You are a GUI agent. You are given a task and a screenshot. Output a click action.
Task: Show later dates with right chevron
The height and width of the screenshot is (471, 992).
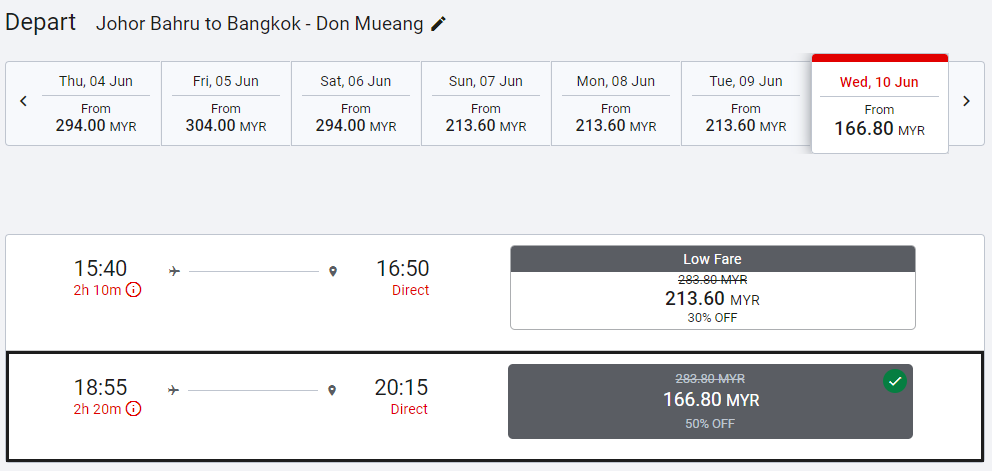pos(966,101)
